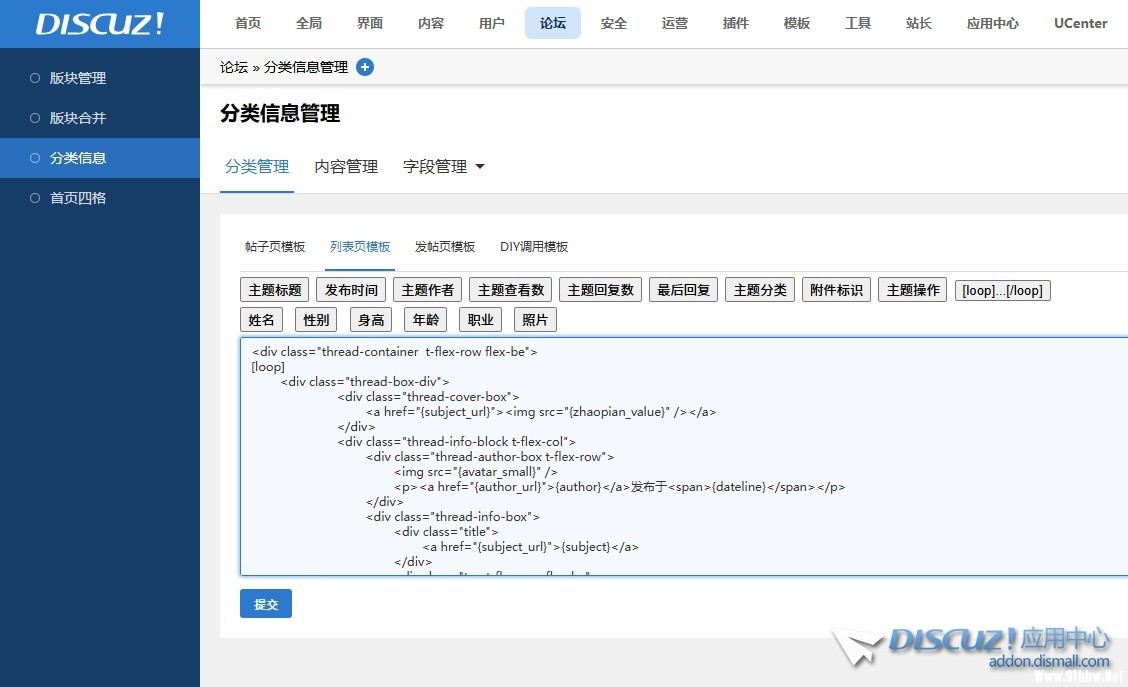Open the 论坛 top menu
The image size is (1128, 687).
tap(552, 23)
